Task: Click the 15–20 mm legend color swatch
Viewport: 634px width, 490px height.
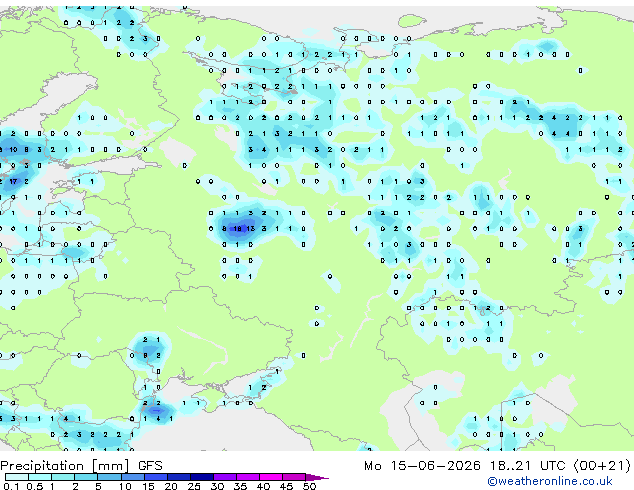Action: 155,477
